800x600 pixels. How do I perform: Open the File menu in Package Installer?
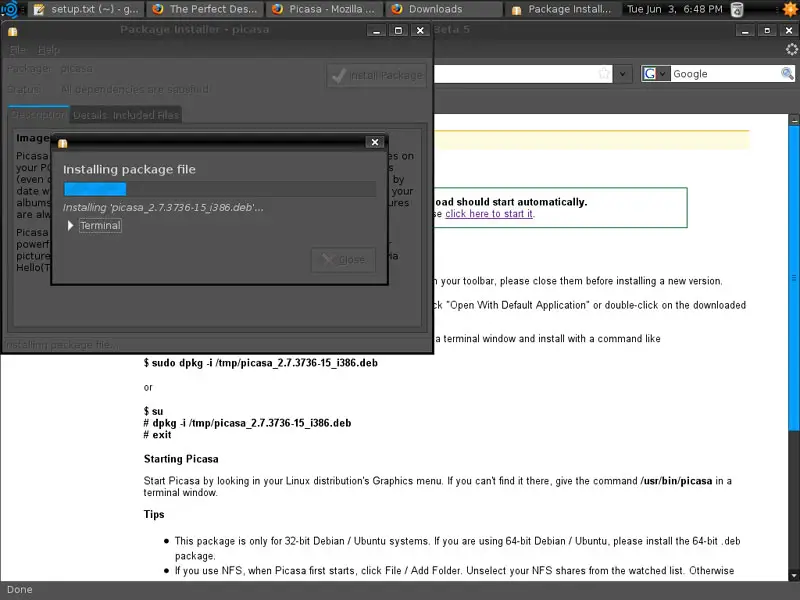coord(18,50)
